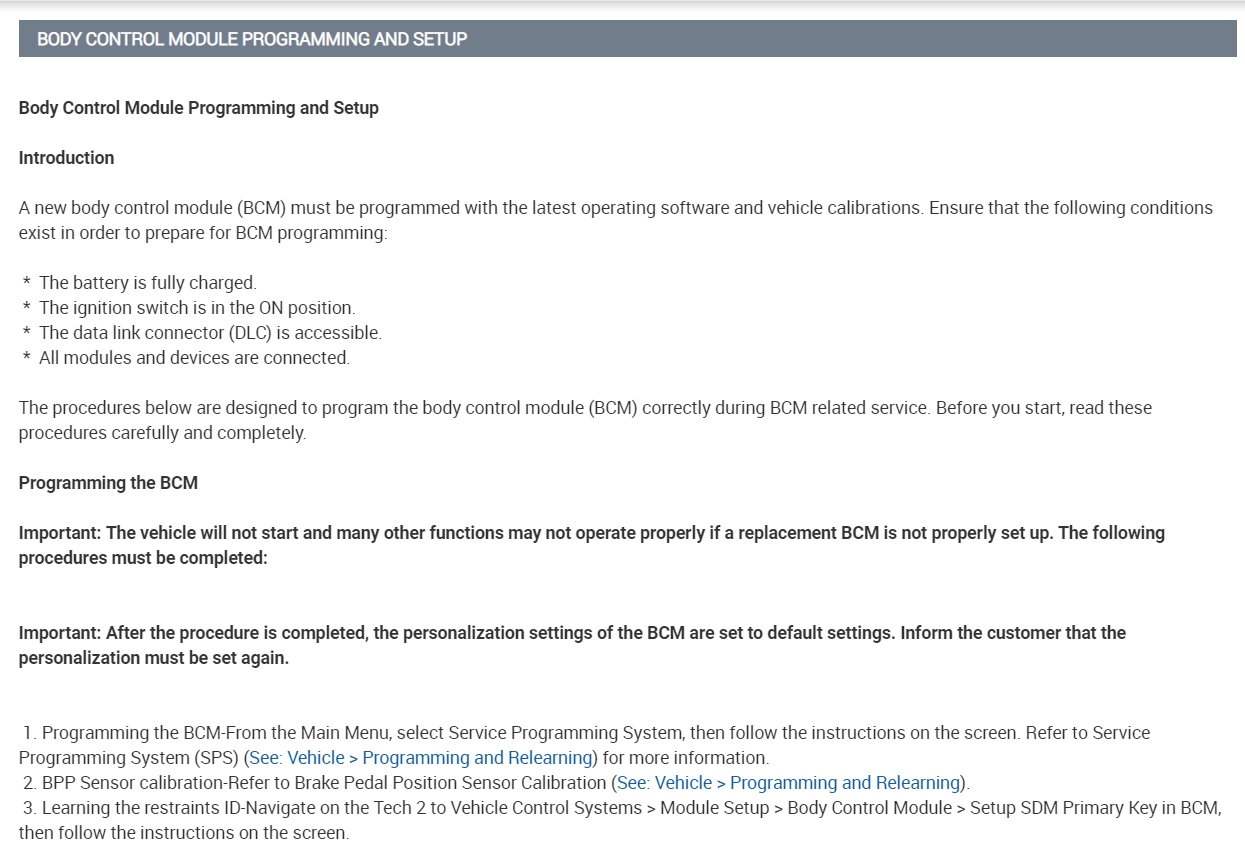
Task: Click the Programming the BCM heading
Action: [108, 483]
